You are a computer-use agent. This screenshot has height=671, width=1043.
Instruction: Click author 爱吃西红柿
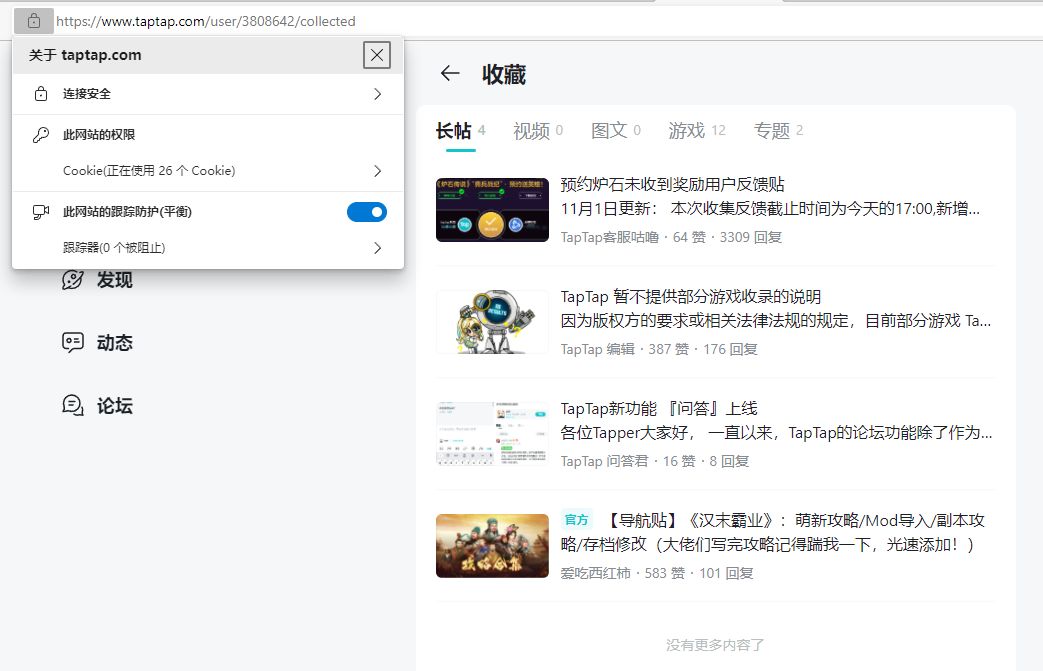click(595, 573)
